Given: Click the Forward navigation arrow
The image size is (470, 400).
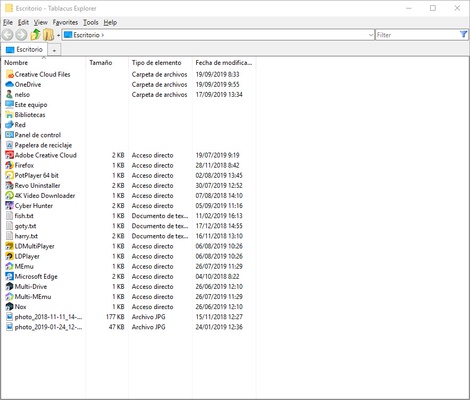Looking at the screenshot, I should [21, 35].
